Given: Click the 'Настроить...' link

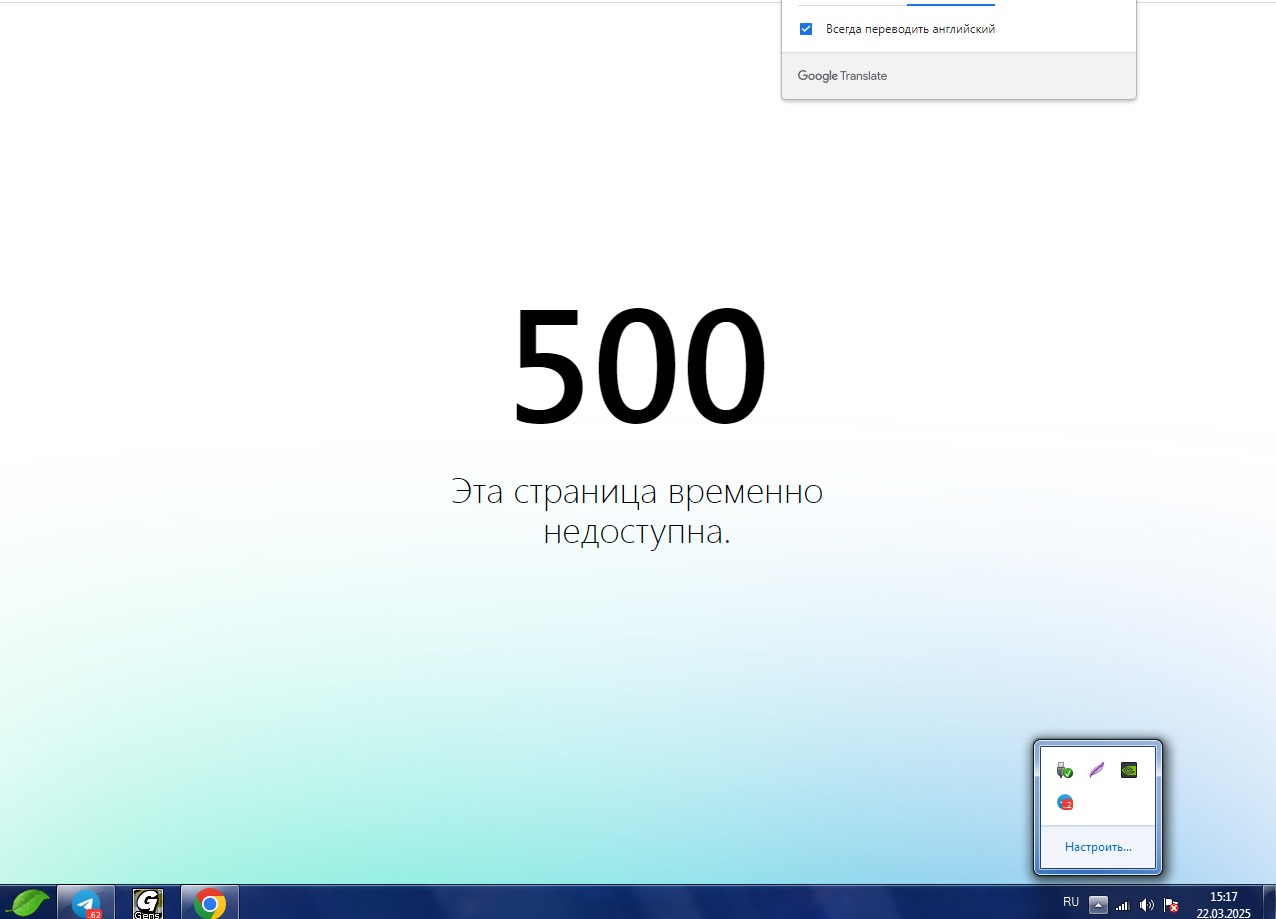Looking at the screenshot, I should point(1098,847).
